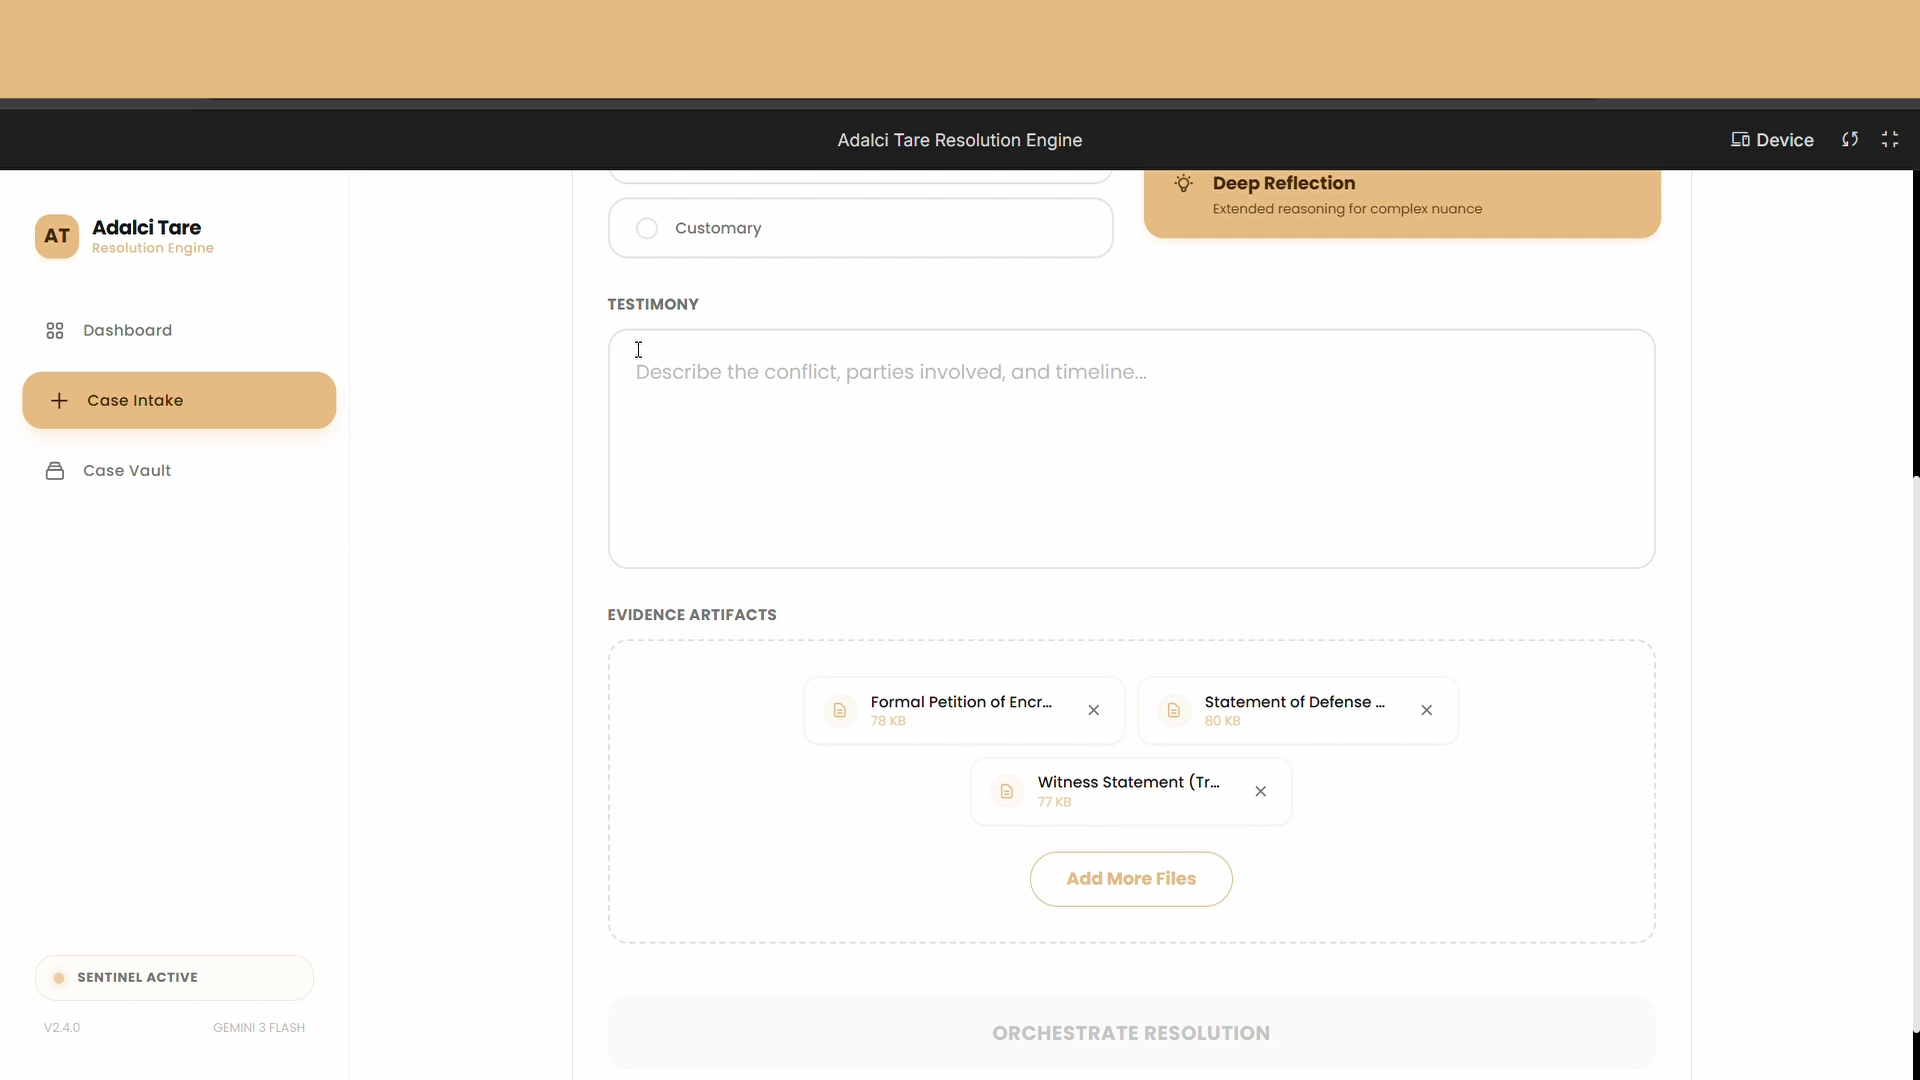Select the Customary radio option
The image size is (1920, 1080).
click(x=647, y=228)
